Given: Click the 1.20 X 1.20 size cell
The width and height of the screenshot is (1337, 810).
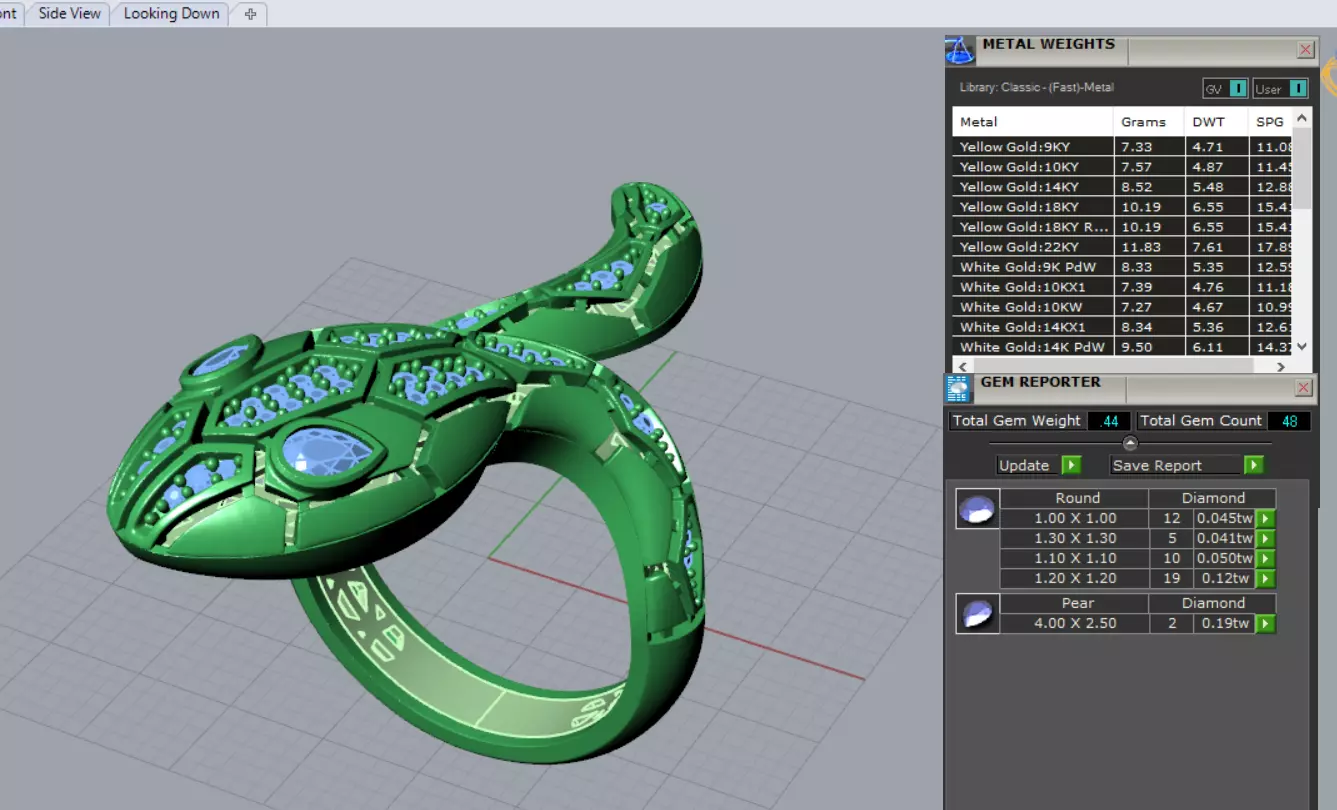Looking at the screenshot, I should 1075,578.
